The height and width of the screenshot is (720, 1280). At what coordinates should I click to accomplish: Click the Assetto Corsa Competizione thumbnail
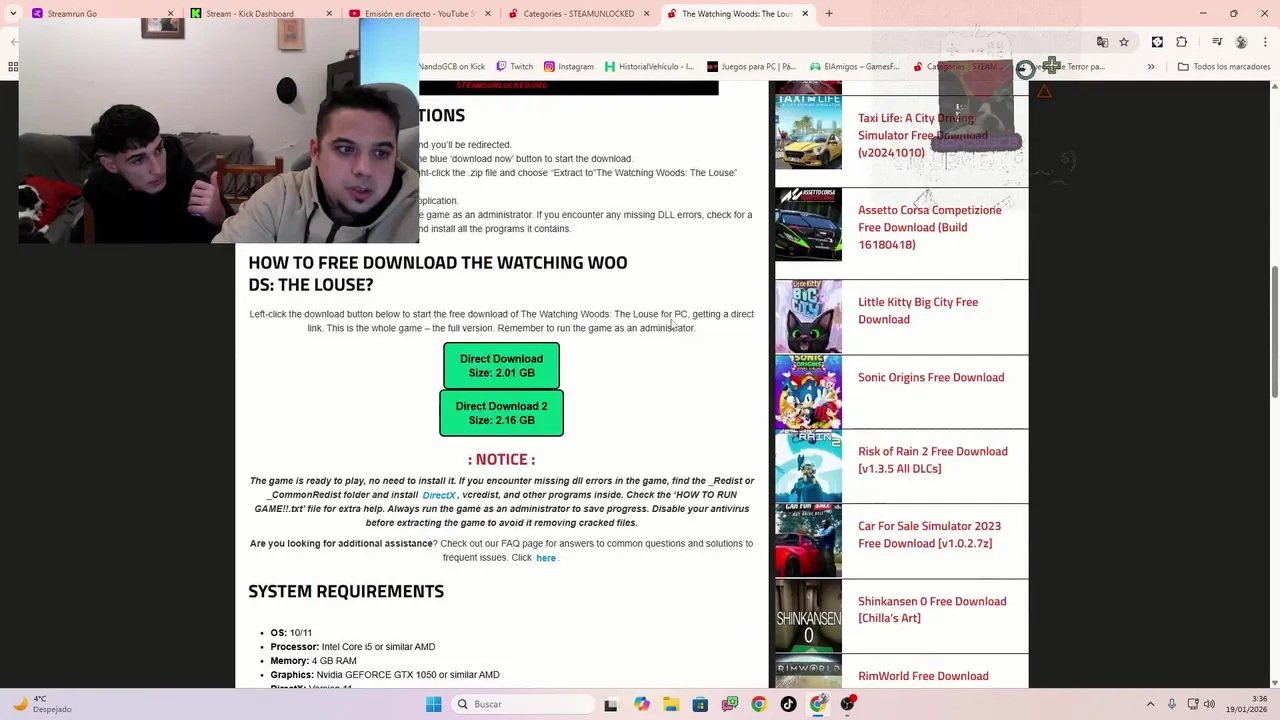pos(808,224)
